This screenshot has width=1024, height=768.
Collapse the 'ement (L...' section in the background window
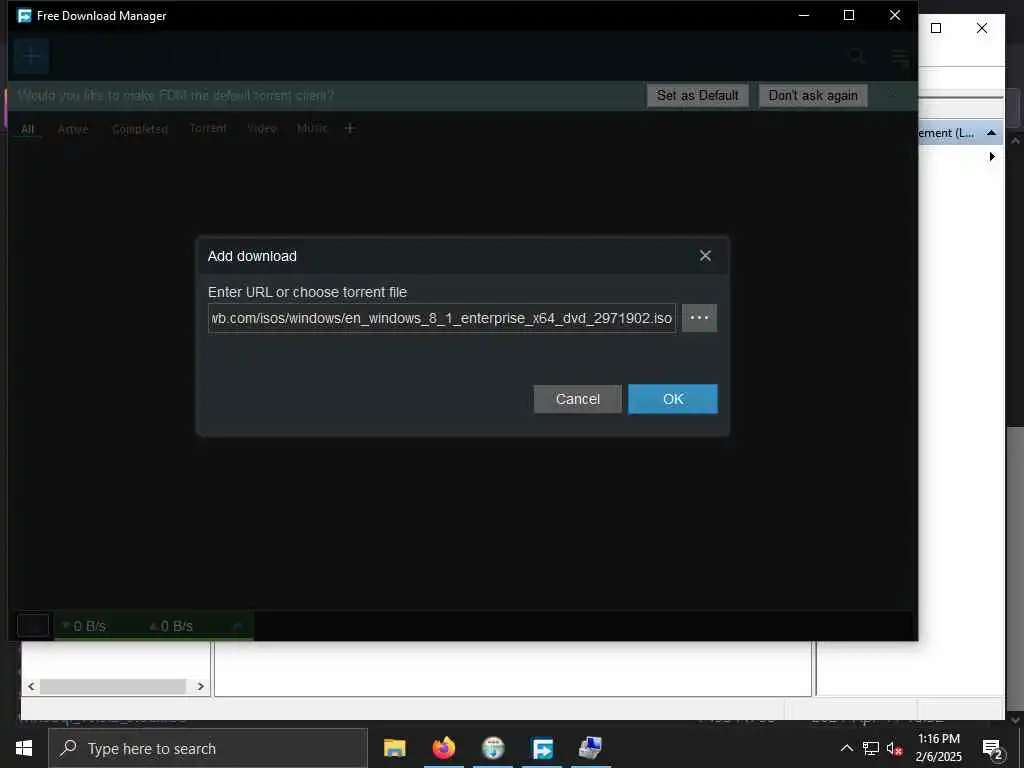coord(991,133)
